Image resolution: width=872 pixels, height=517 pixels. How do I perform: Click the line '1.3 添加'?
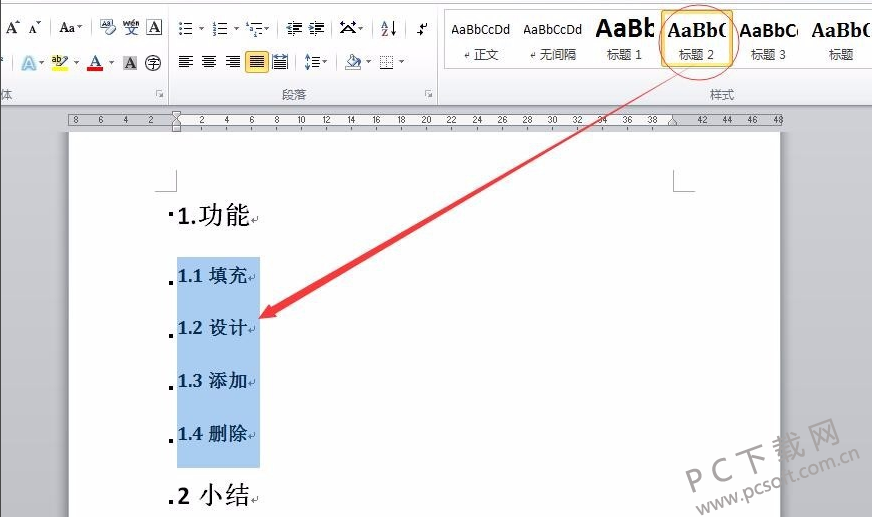212,381
